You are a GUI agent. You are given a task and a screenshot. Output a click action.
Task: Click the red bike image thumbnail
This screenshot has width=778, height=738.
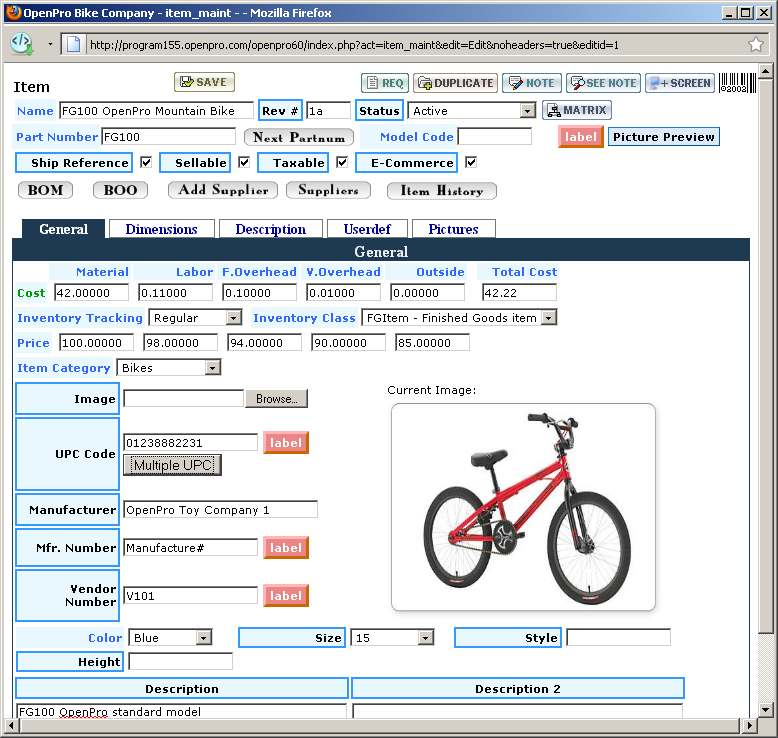[x=522, y=506]
